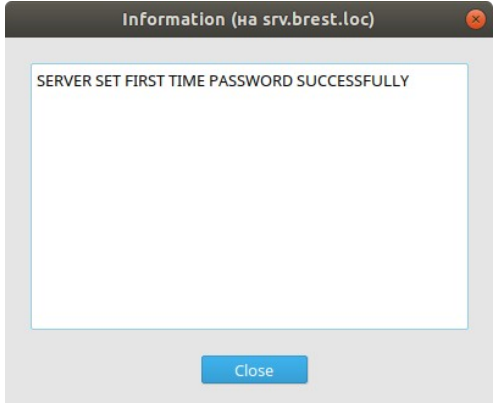Dismiss dialog with the orange X icon

tap(476, 20)
